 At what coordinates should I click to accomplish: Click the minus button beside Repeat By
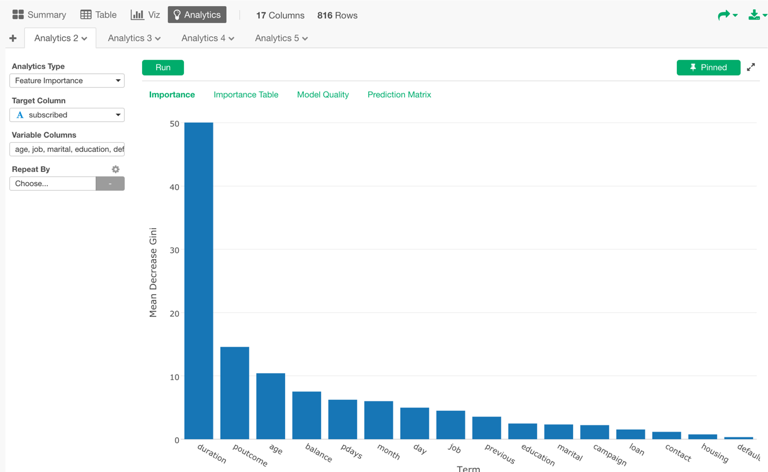110,184
